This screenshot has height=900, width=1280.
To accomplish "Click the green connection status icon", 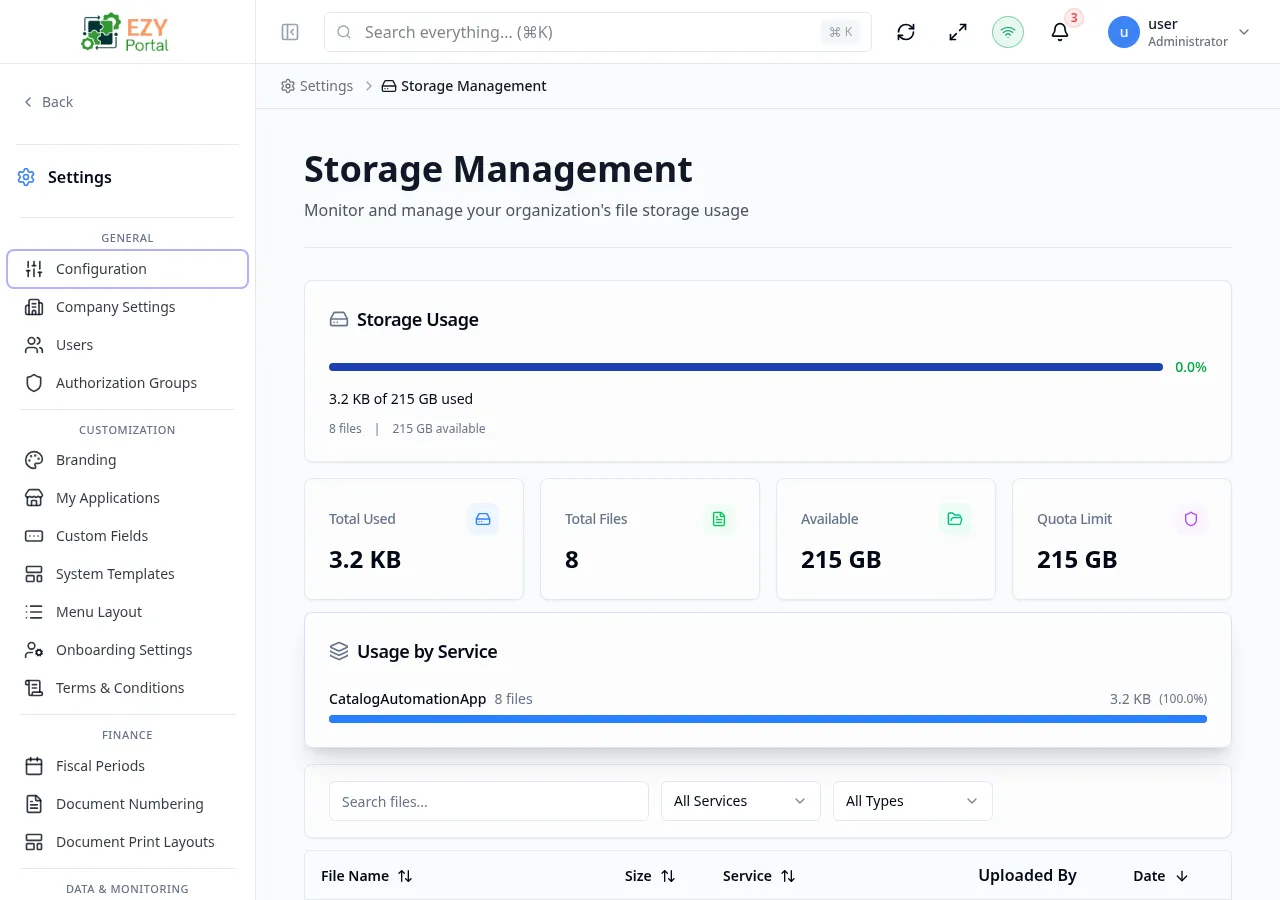I will (1008, 32).
